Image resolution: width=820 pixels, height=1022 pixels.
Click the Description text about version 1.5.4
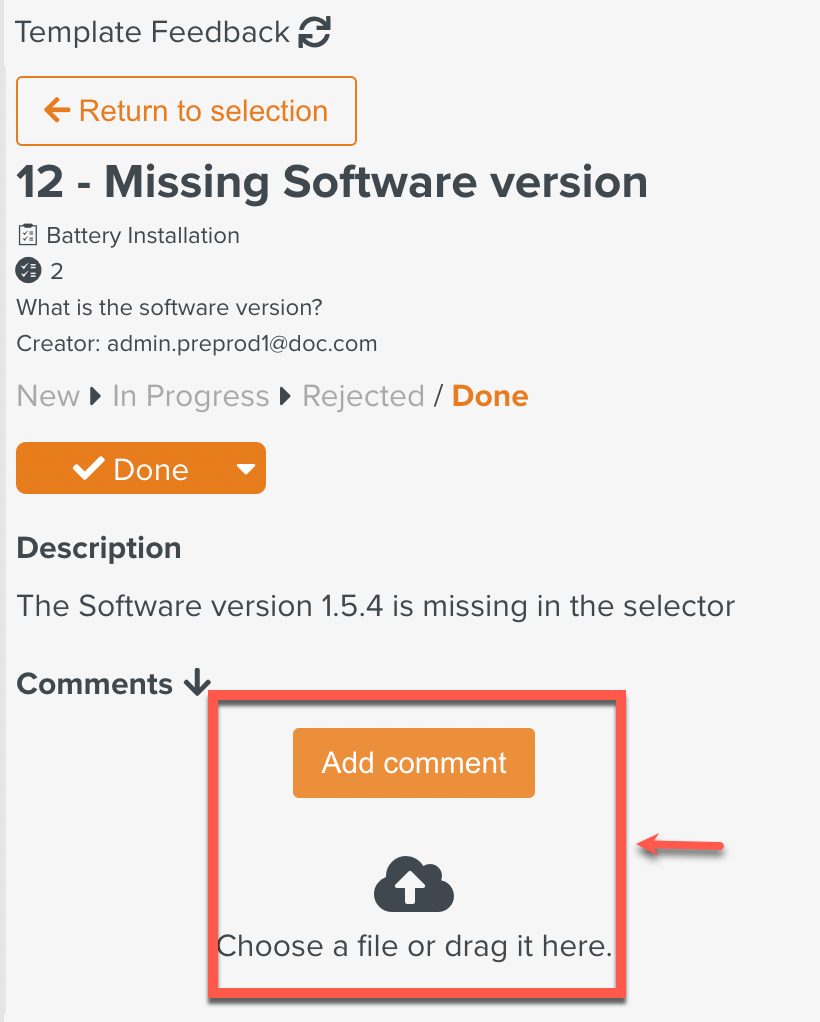[x=376, y=606]
